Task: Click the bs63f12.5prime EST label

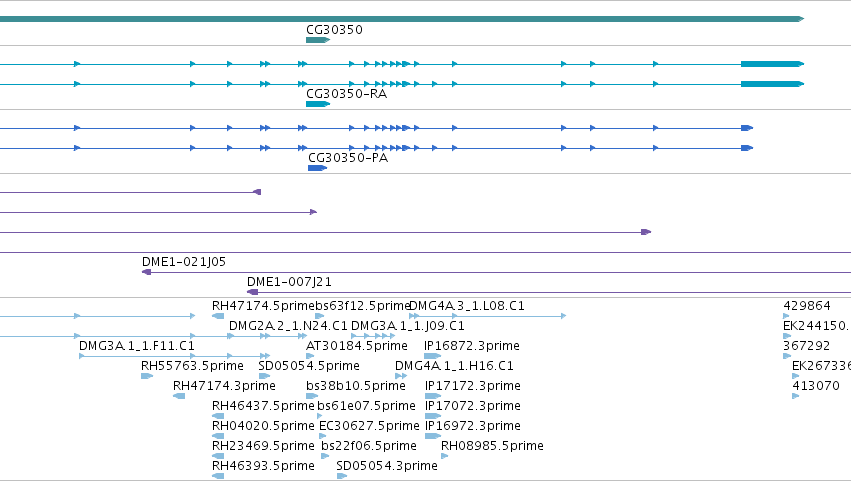Action: 363,306
